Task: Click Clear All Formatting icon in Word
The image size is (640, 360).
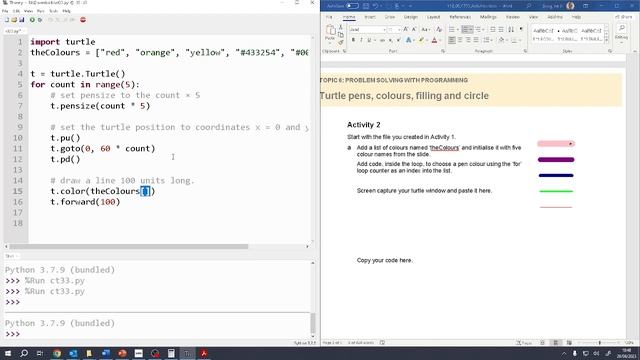Action: pos(439,29)
